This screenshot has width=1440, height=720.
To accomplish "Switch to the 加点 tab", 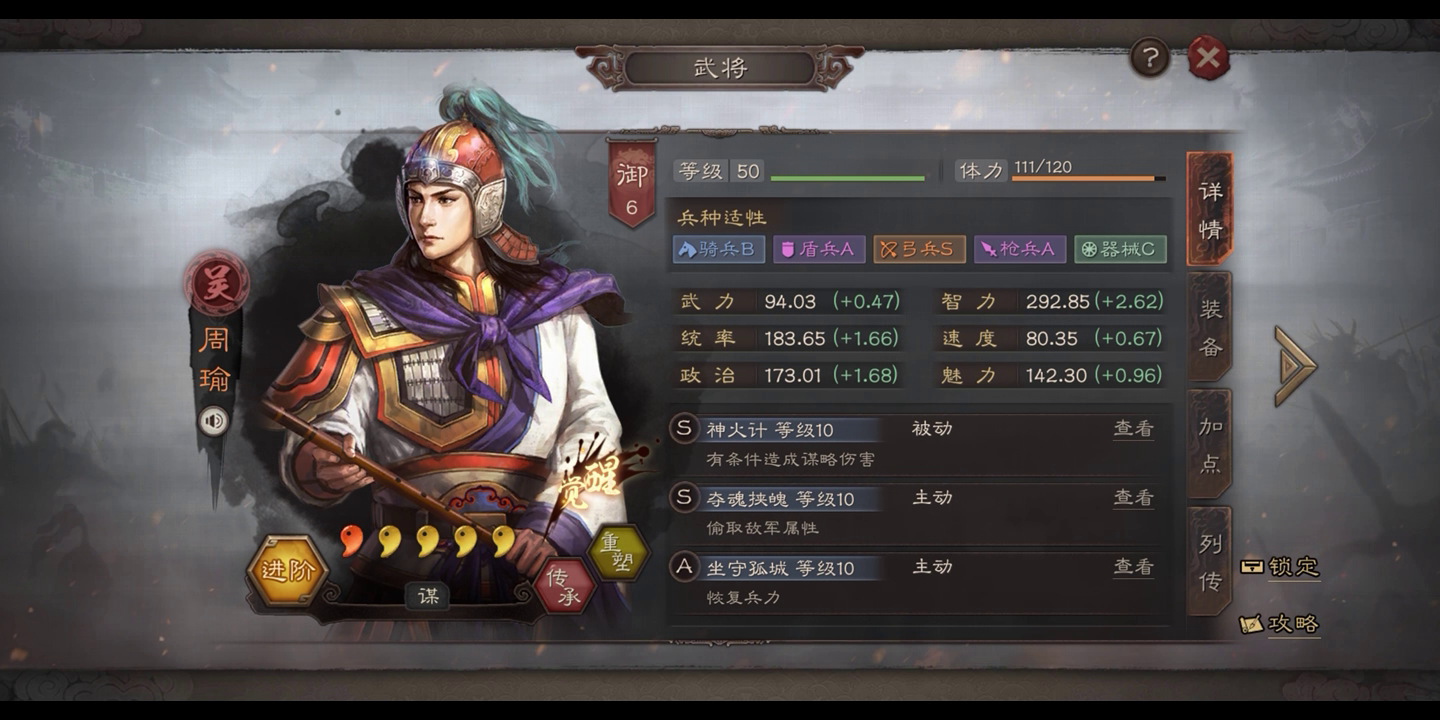I will pos(1210,444).
